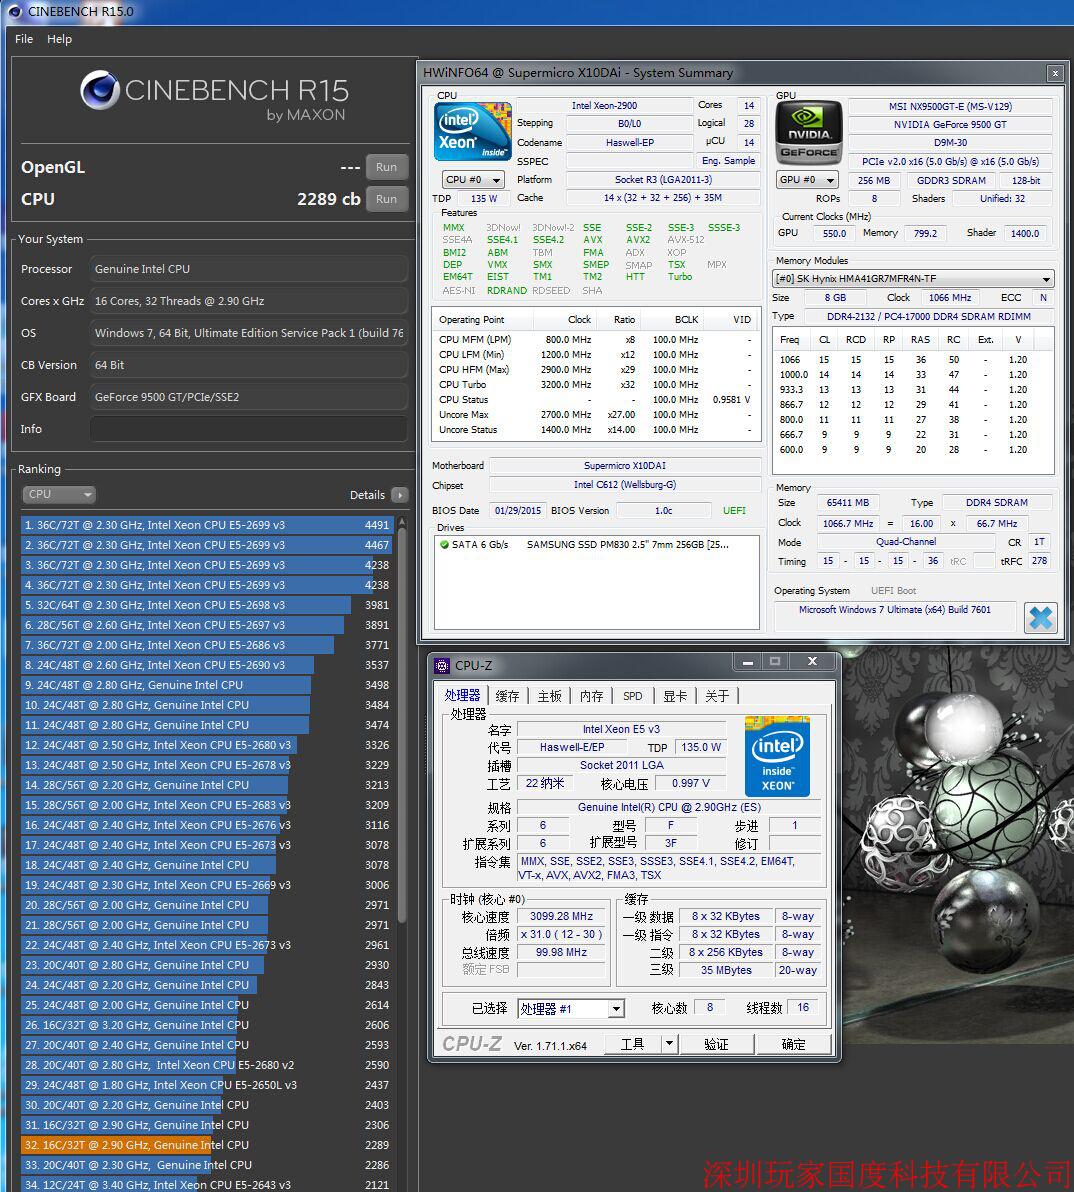Click the Processor field Genuine Intel CPU
This screenshot has height=1192, width=1074.
pos(249,269)
